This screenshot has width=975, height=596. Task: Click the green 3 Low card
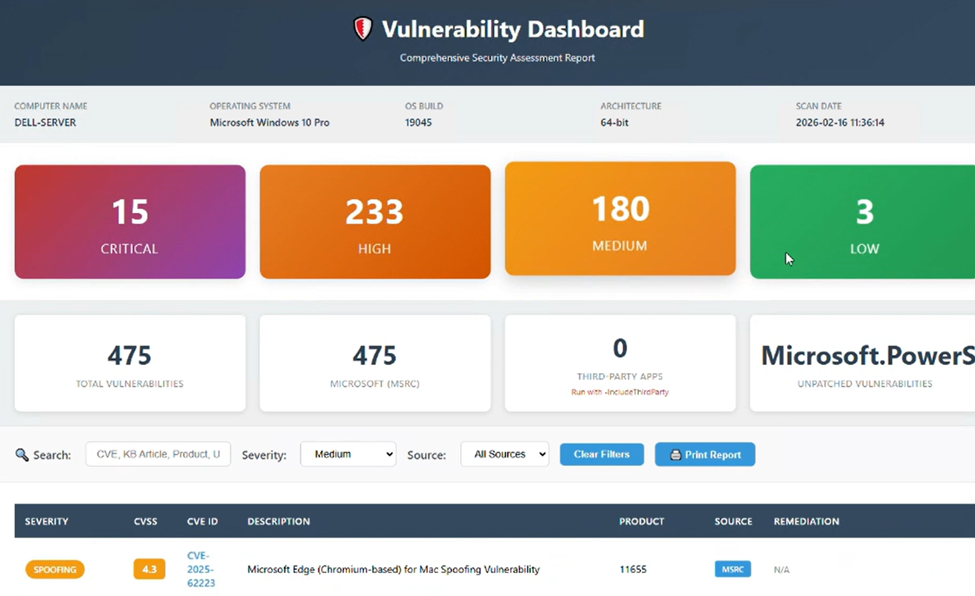point(862,222)
